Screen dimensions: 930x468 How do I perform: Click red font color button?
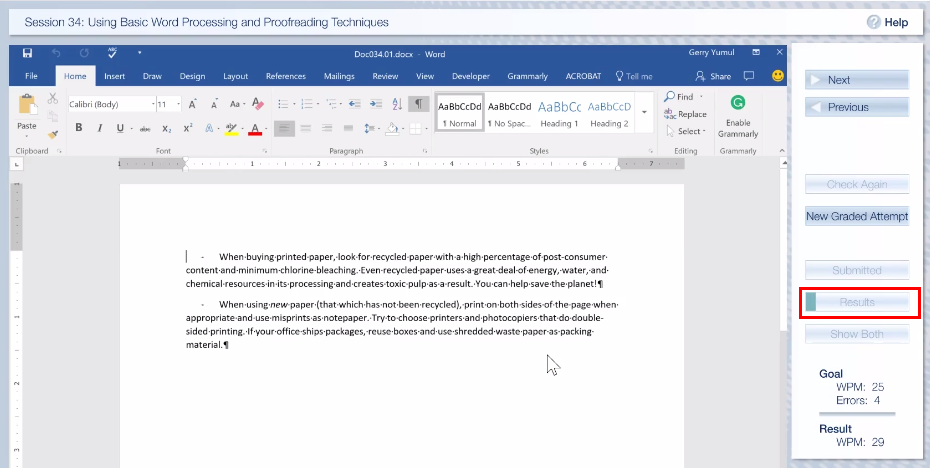pos(255,129)
